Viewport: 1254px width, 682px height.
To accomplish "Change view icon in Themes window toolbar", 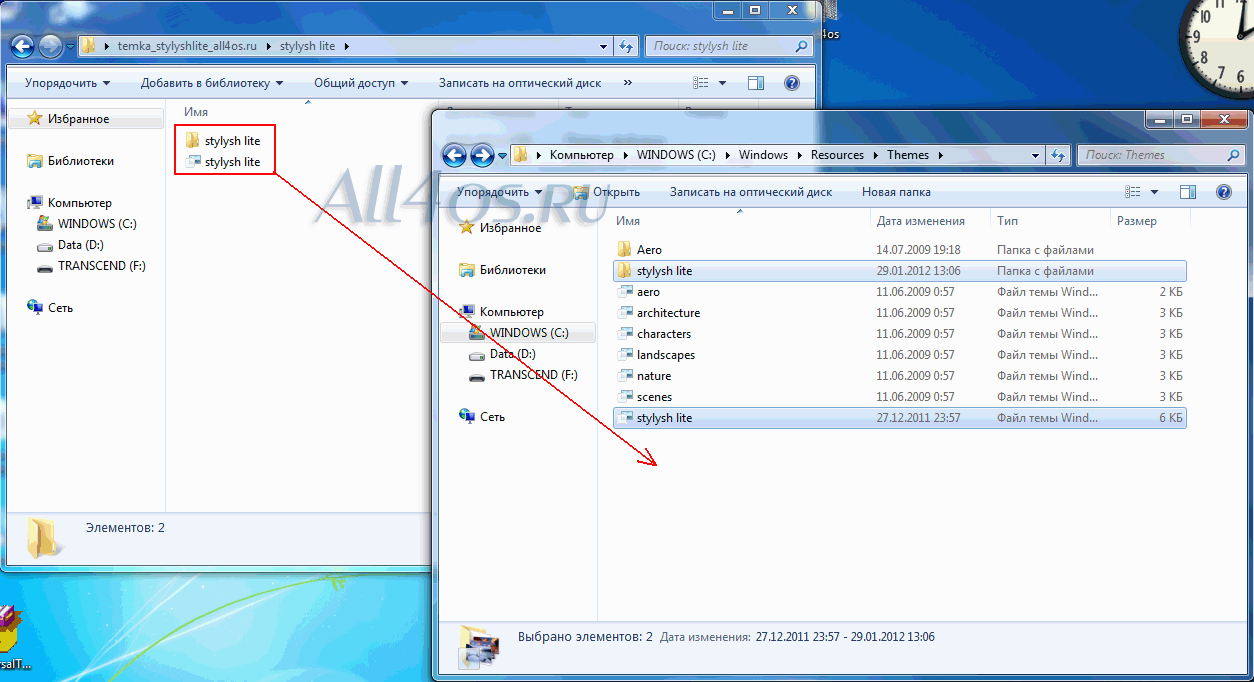I will (1133, 192).
